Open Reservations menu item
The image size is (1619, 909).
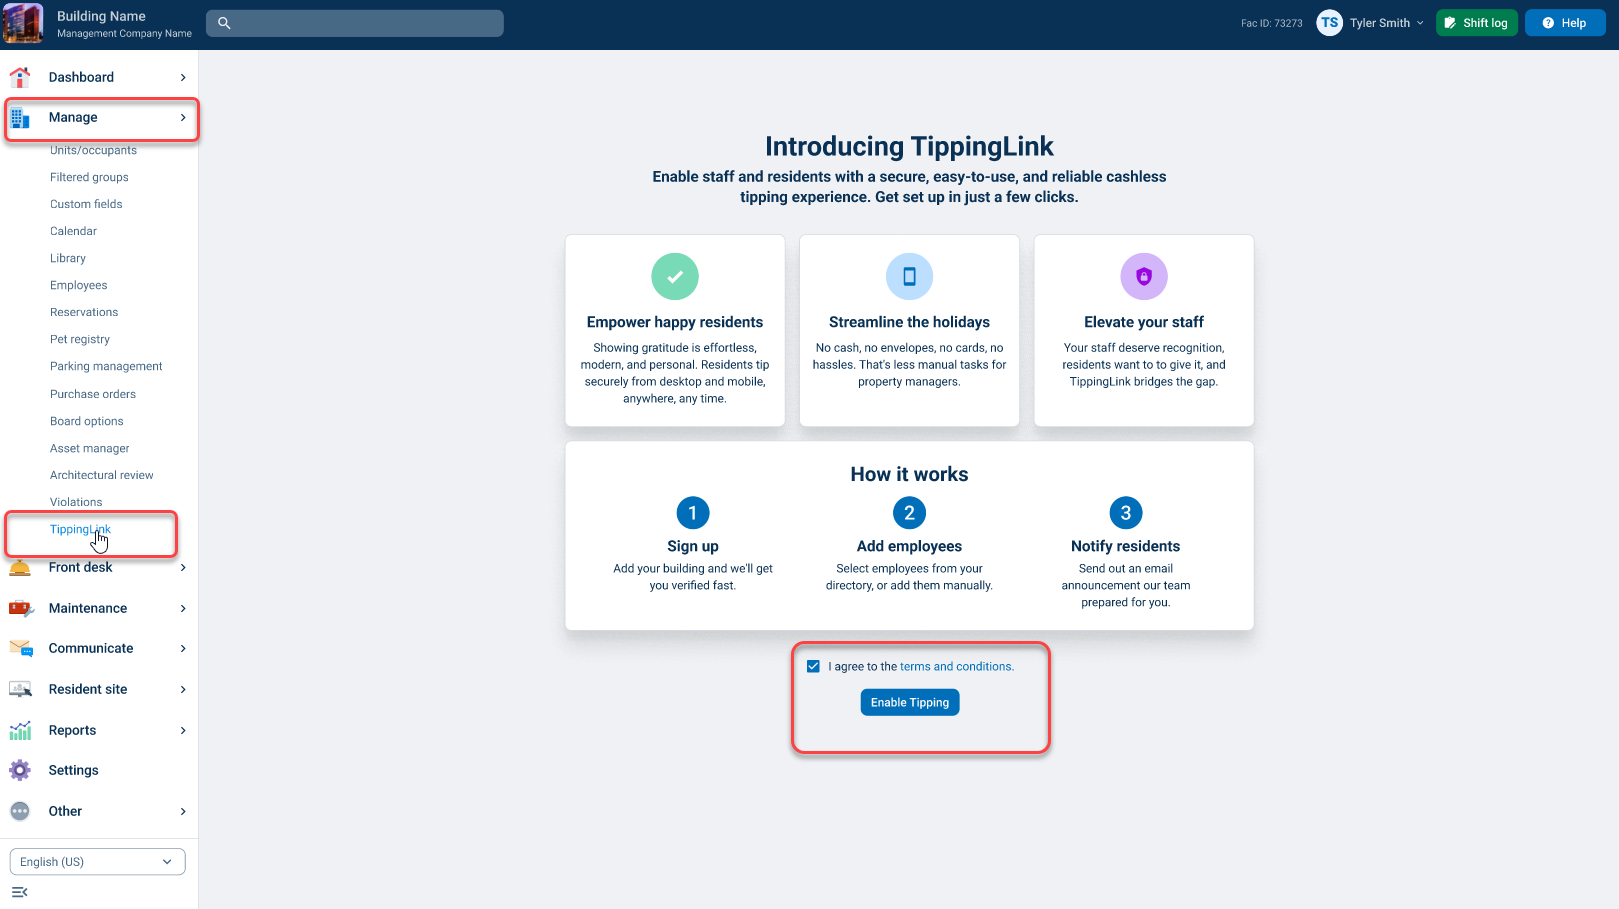coord(84,312)
